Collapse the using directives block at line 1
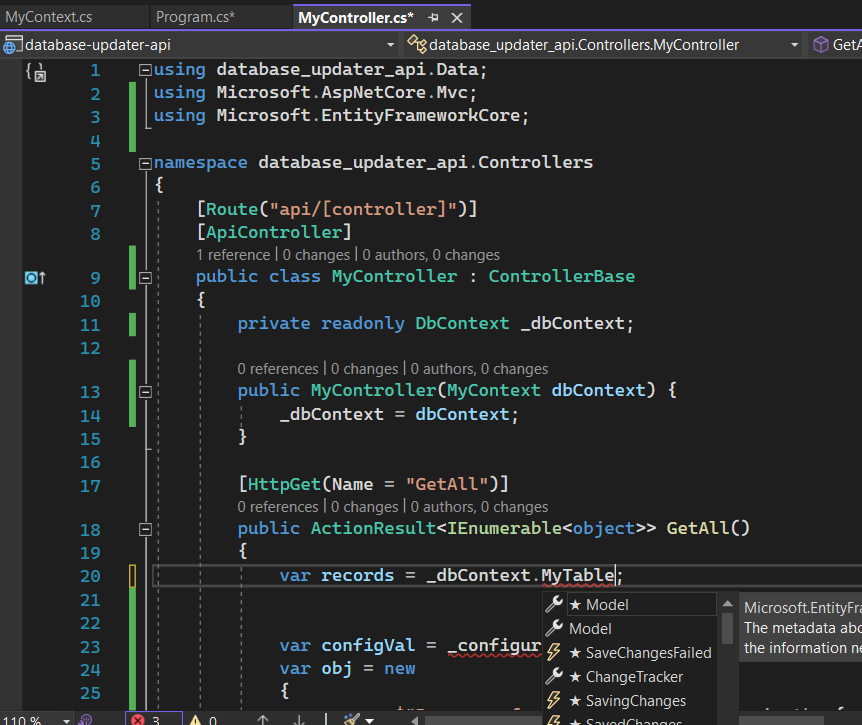The image size is (862, 725). pos(145,70)
